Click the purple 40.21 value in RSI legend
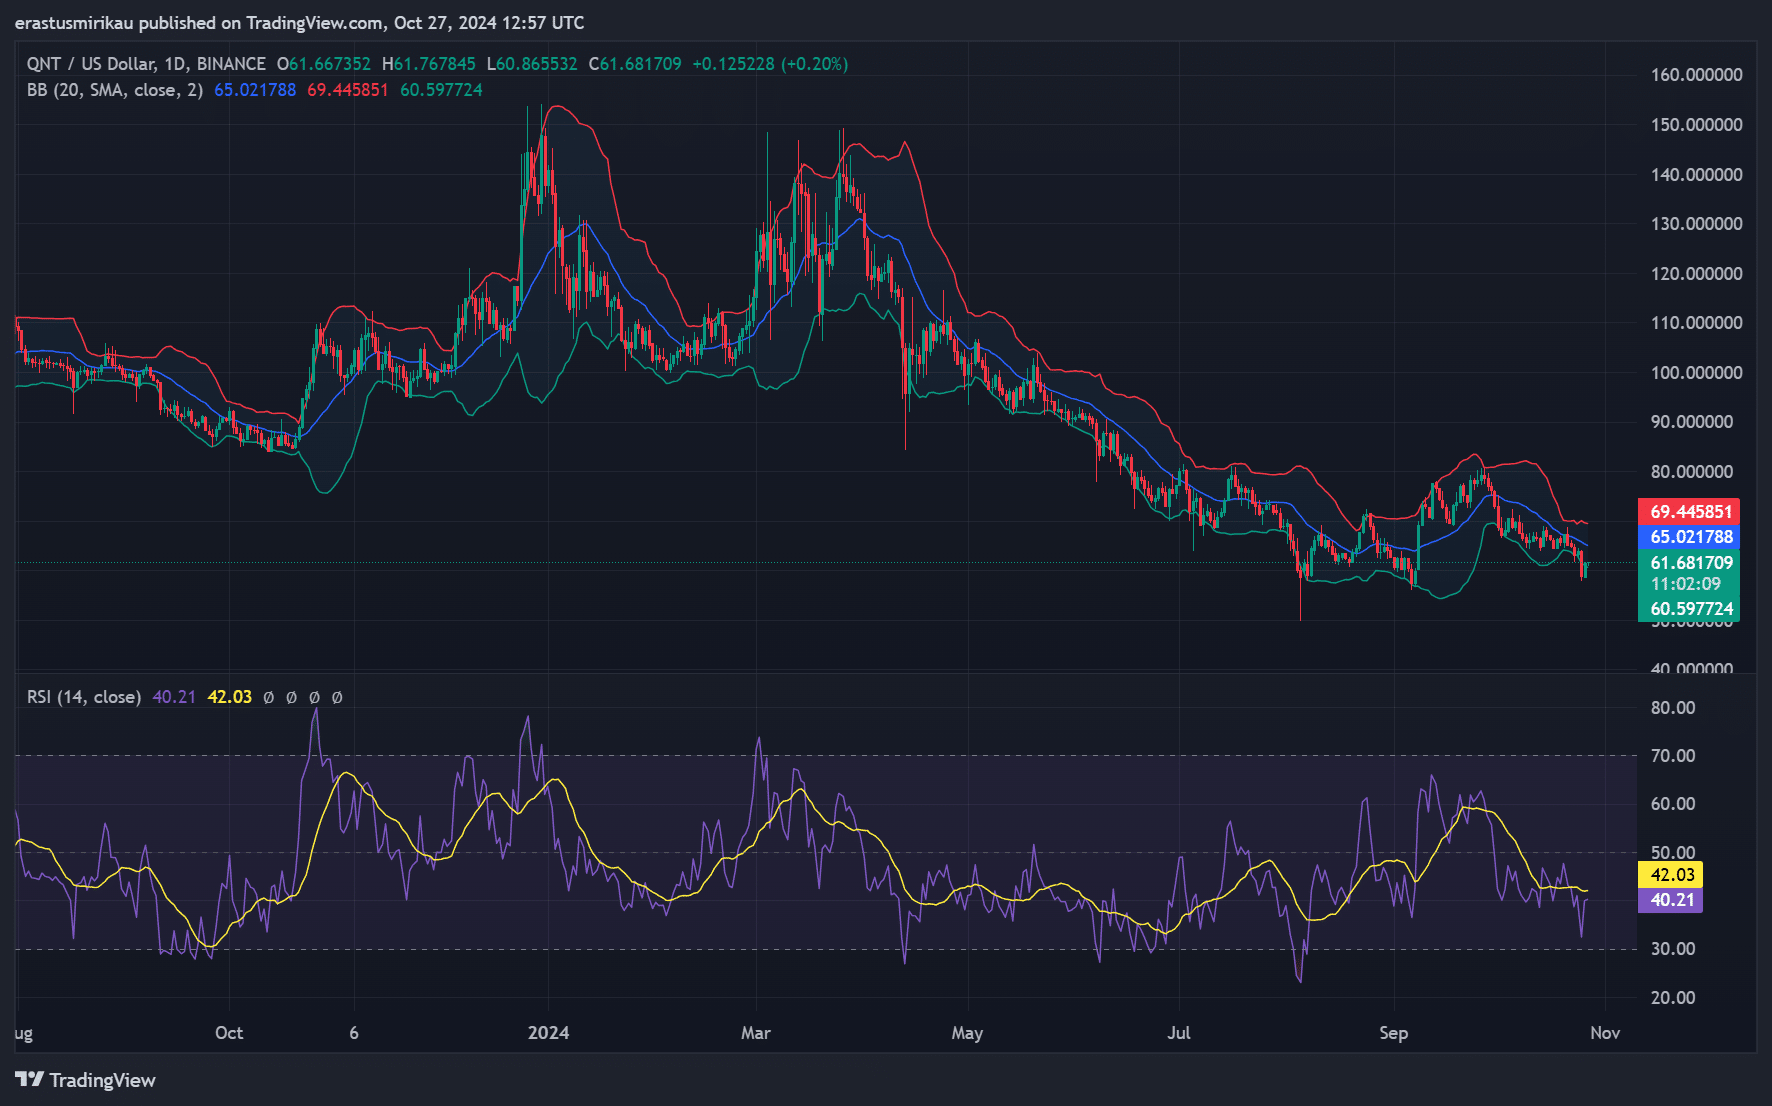The width and height of the screenshot is (1772, 1106). coord(174,697)
